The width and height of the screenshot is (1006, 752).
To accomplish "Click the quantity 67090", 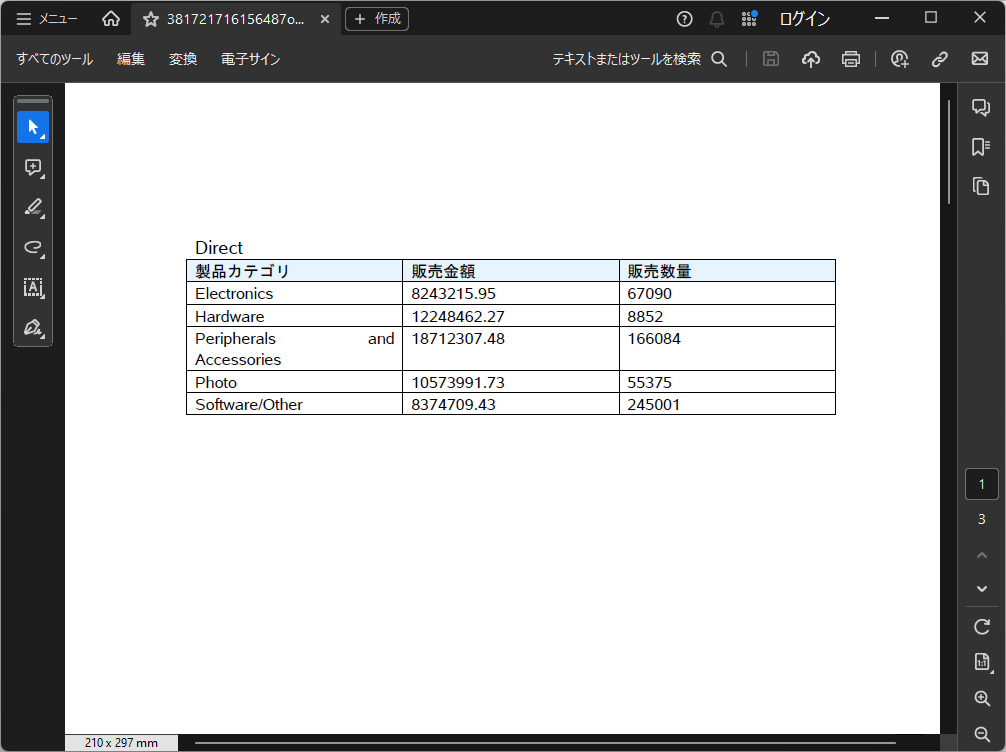I will 649,293.
